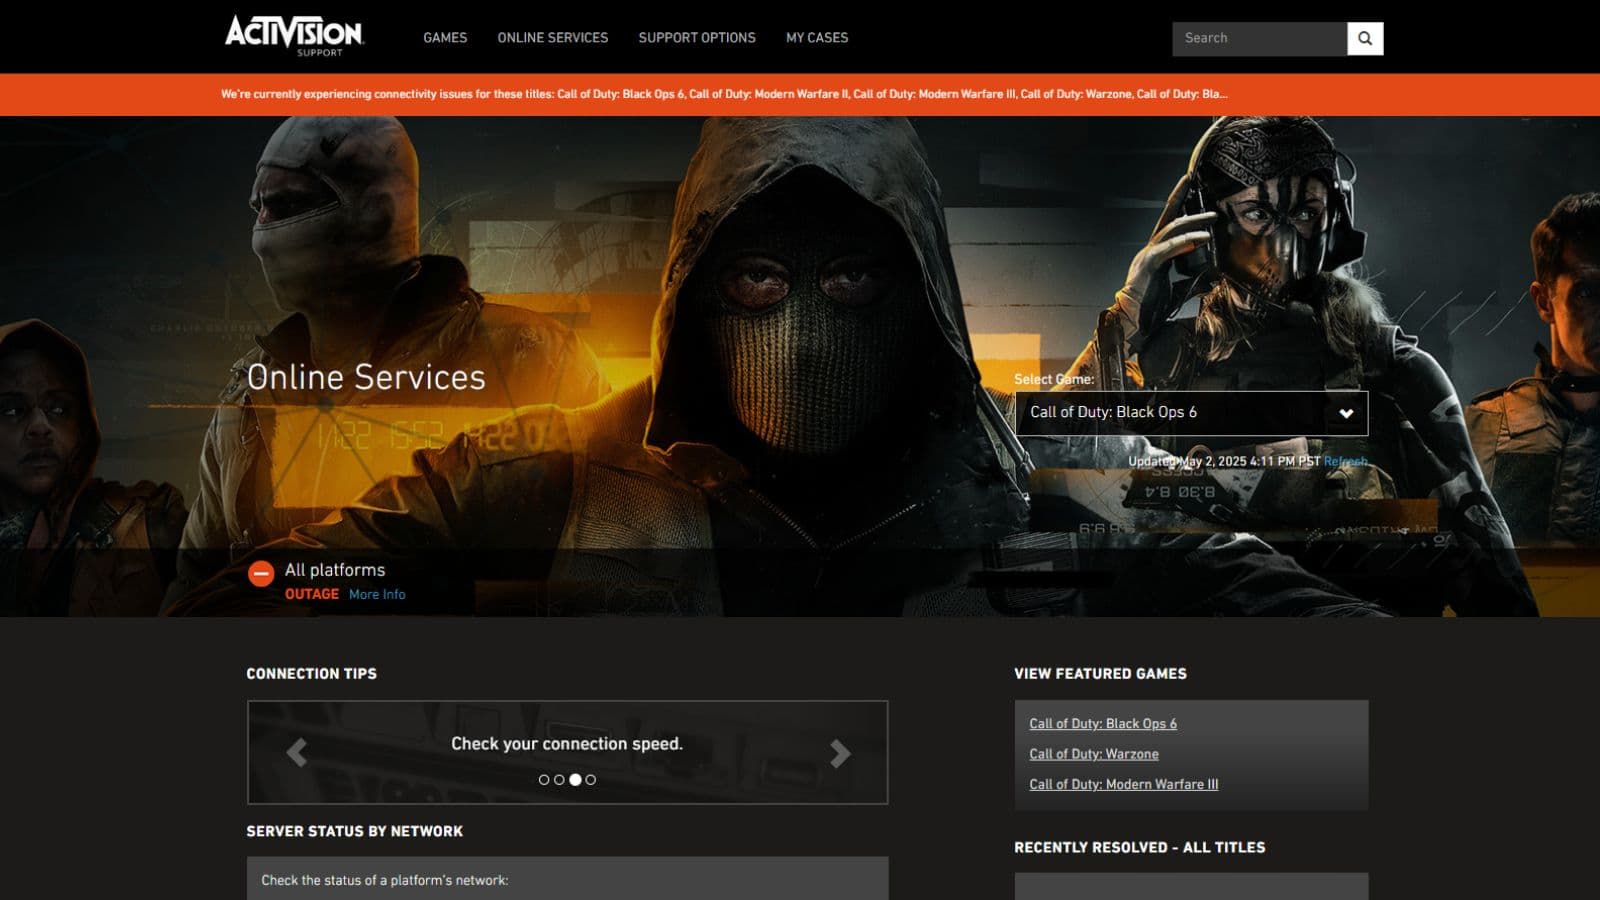This screenshot has width=1600, height=900.
Task: Click More Info next to Outage
Action: pyautogui.click(x=377, y=594)
